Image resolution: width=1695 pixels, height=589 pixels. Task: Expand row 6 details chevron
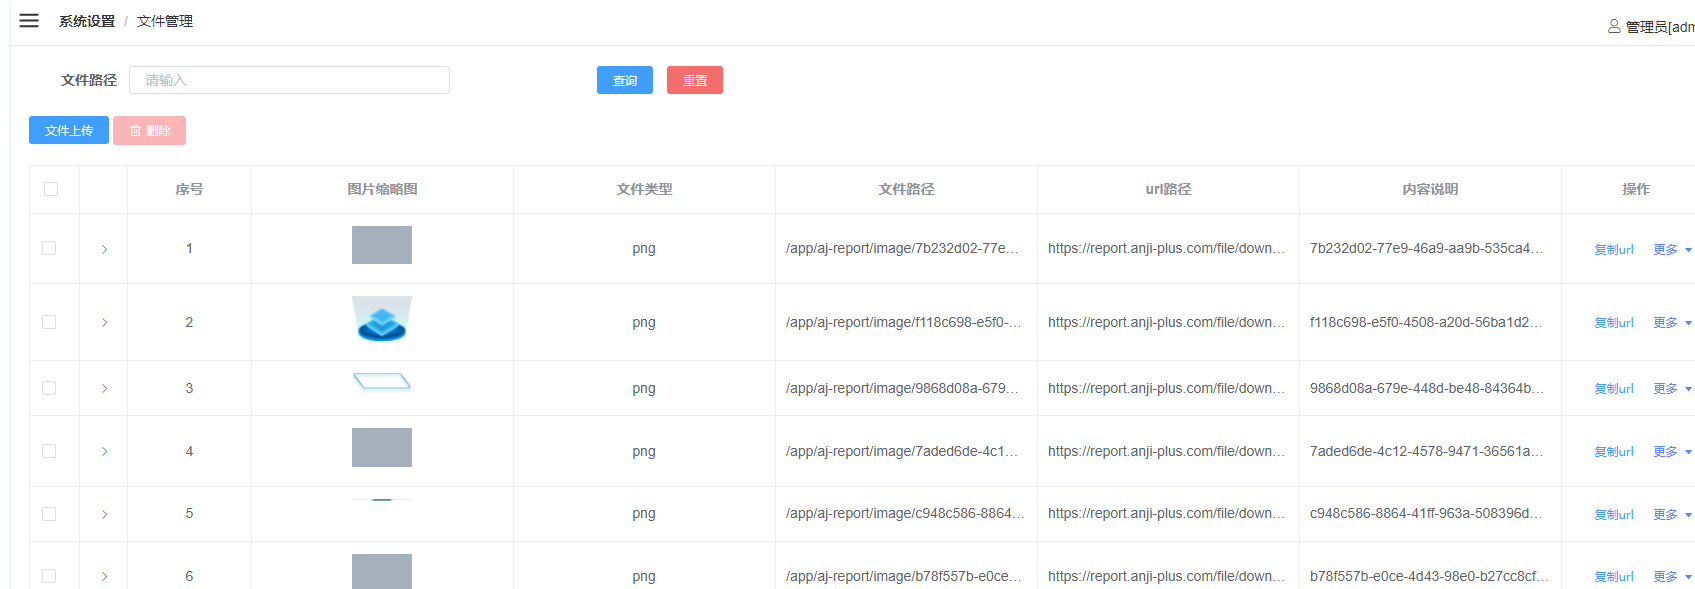click(x=104, y=576)
